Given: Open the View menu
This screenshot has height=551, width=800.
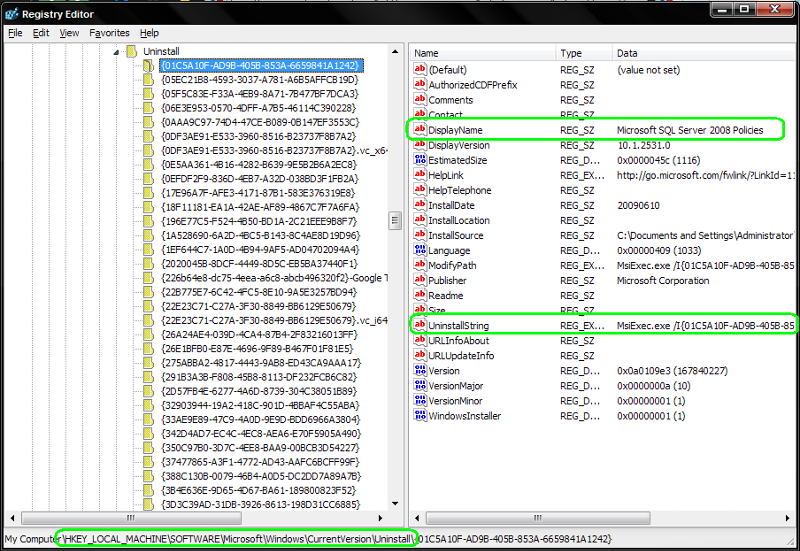Looking at the screenshot, I should pyautogui.click(x=69, y=33).
